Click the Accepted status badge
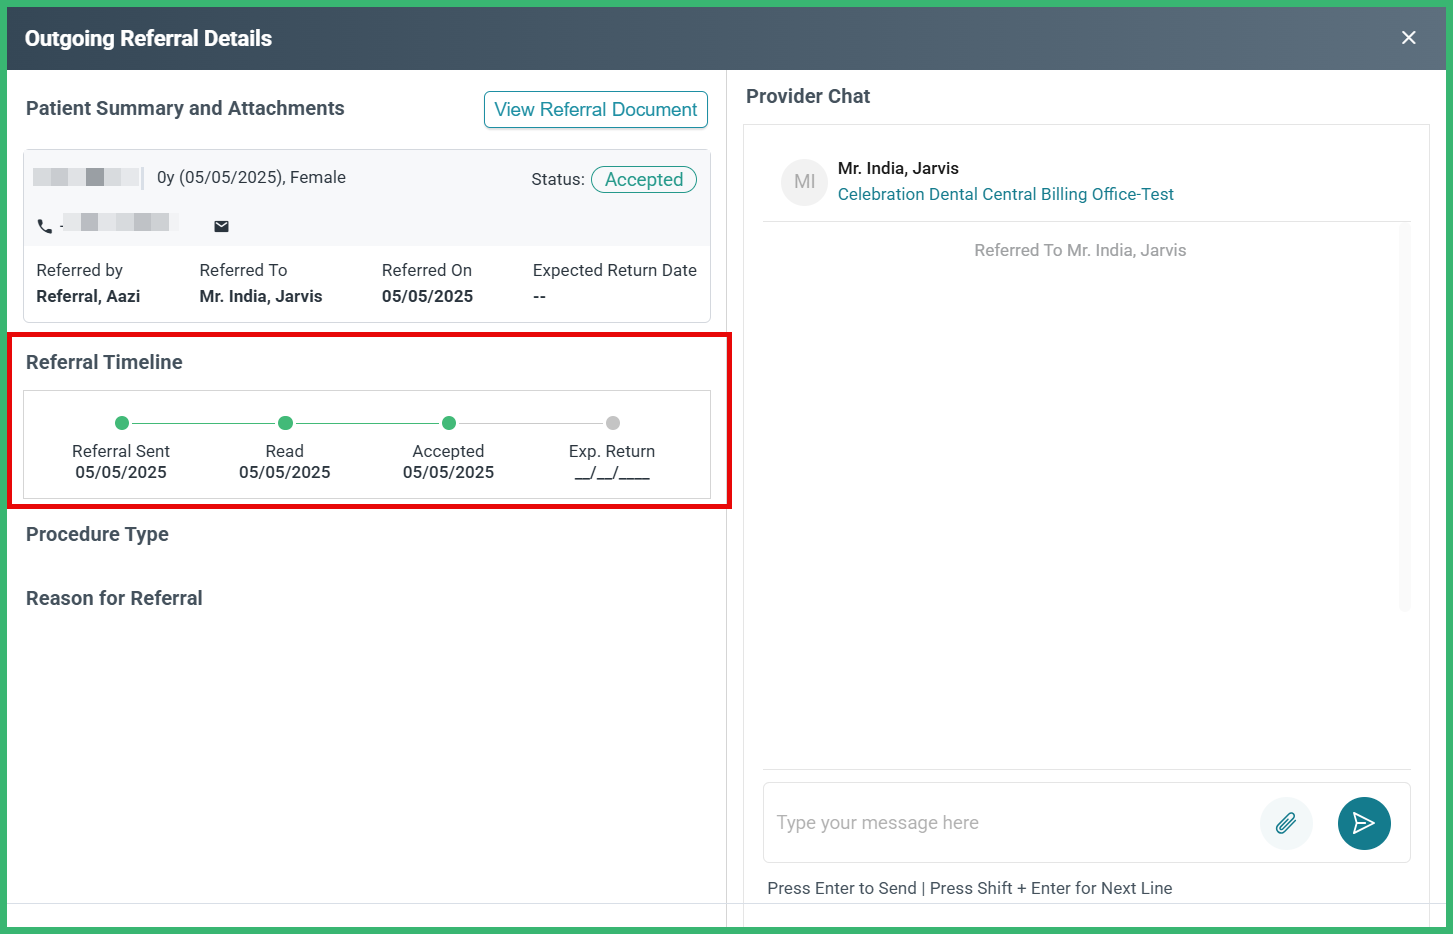The width and height of the screenshot is (1453, 934). point(643,179)
